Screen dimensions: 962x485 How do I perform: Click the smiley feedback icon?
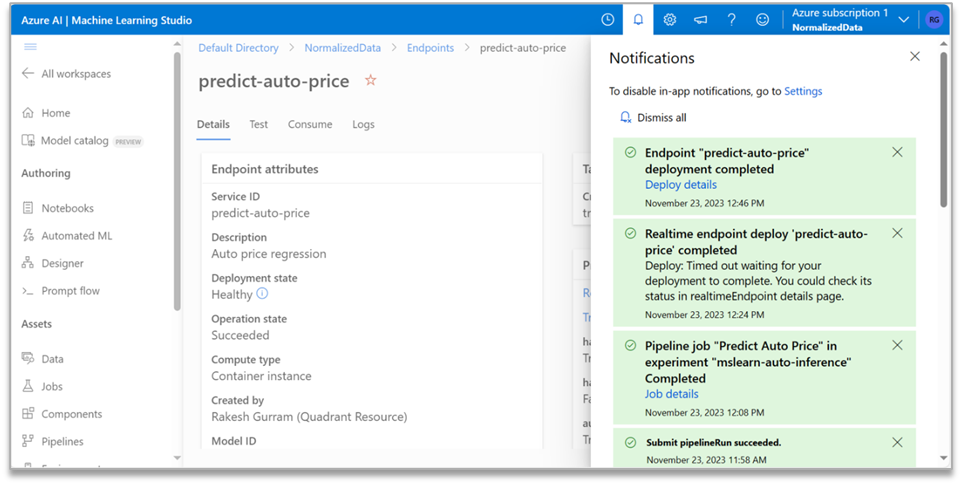pos(762,20)
